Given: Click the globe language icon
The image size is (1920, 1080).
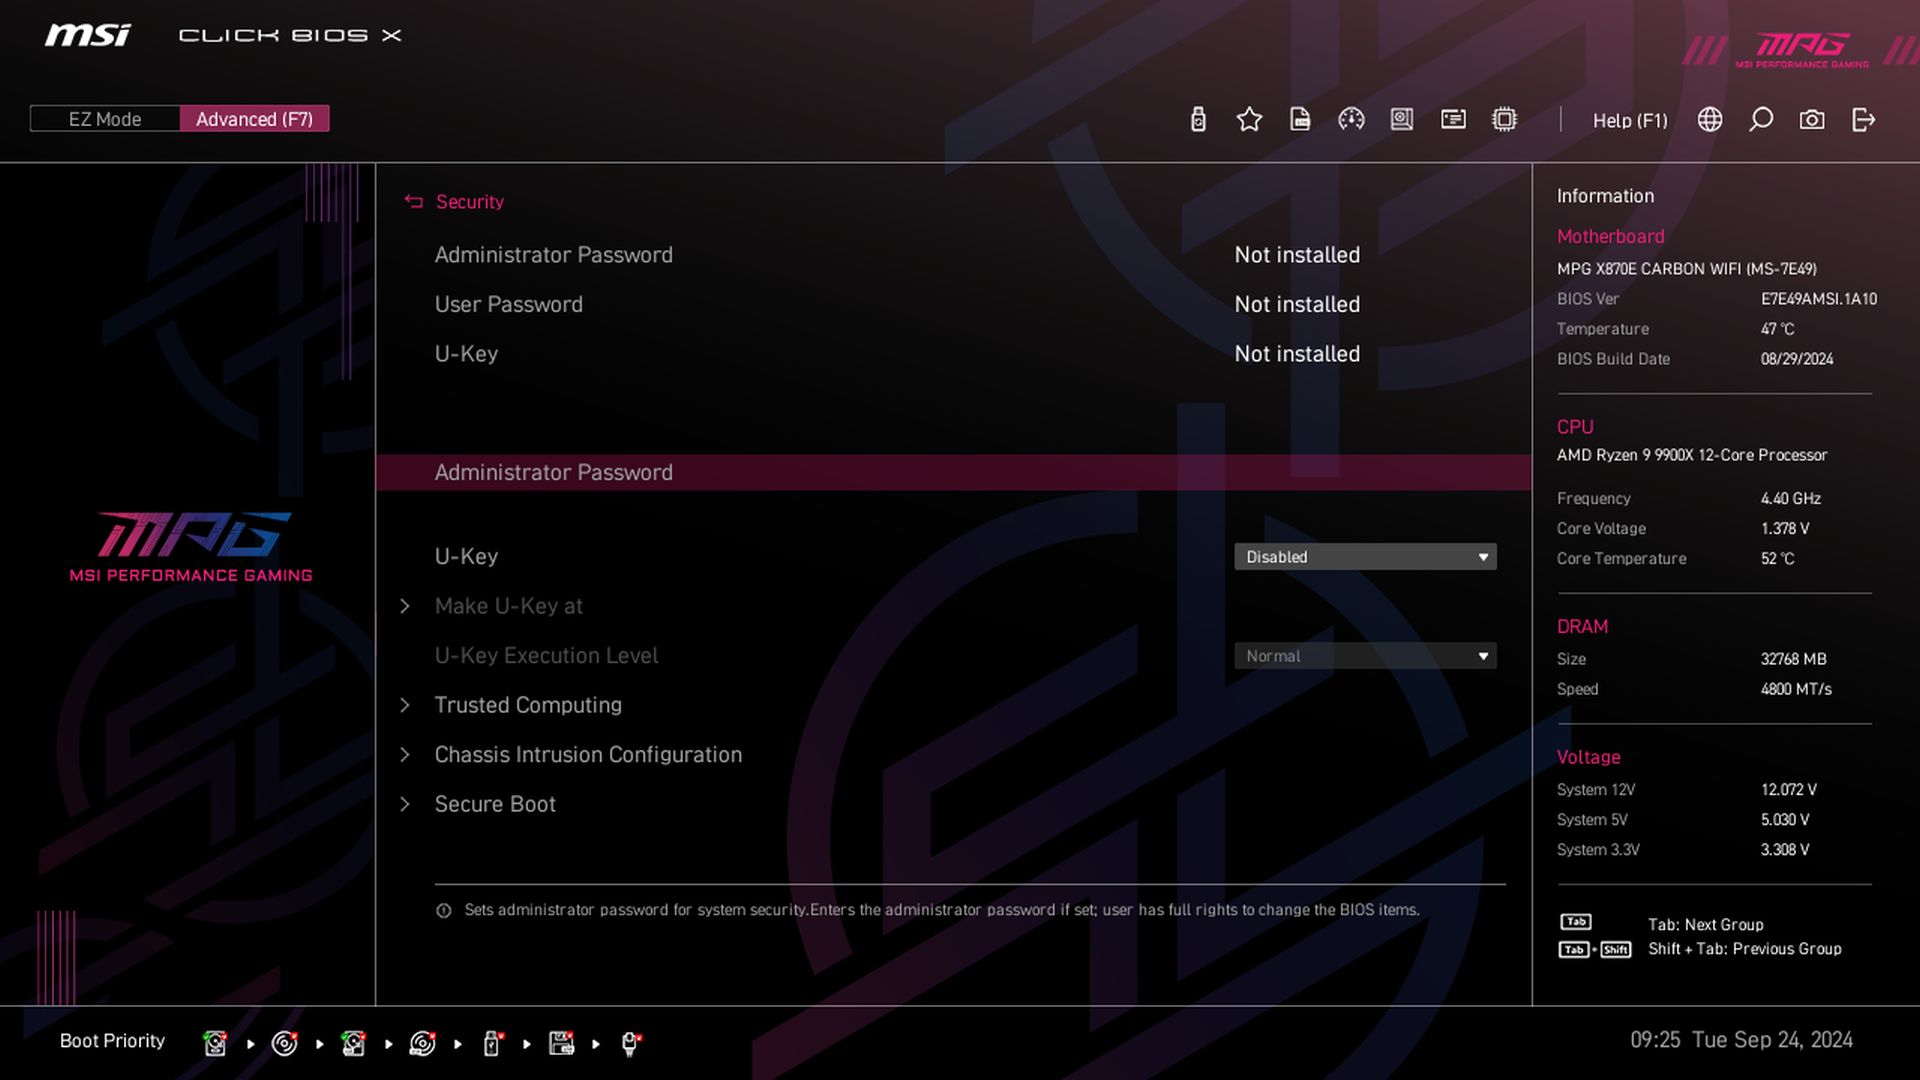Looking at the screenshot, I should pyautogui.click(x=1710, y=120).
